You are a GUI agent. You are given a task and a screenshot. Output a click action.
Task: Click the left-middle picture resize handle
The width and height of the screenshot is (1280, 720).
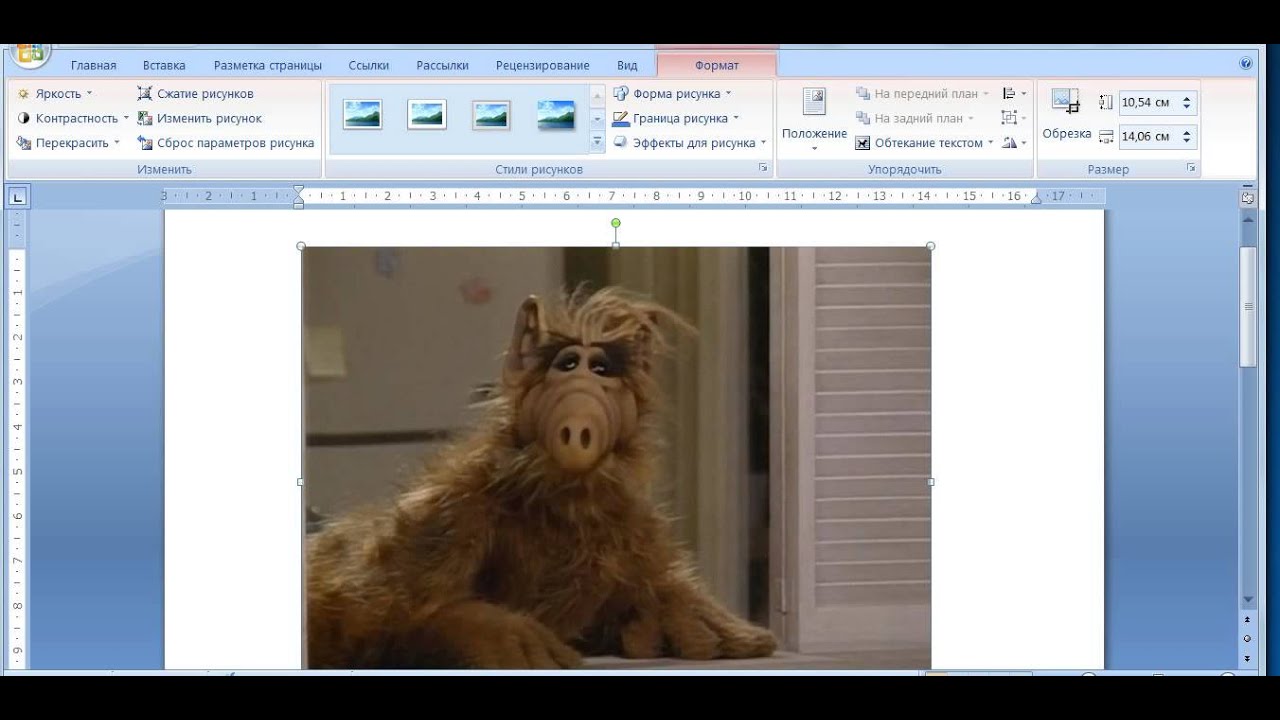point(302,482)
